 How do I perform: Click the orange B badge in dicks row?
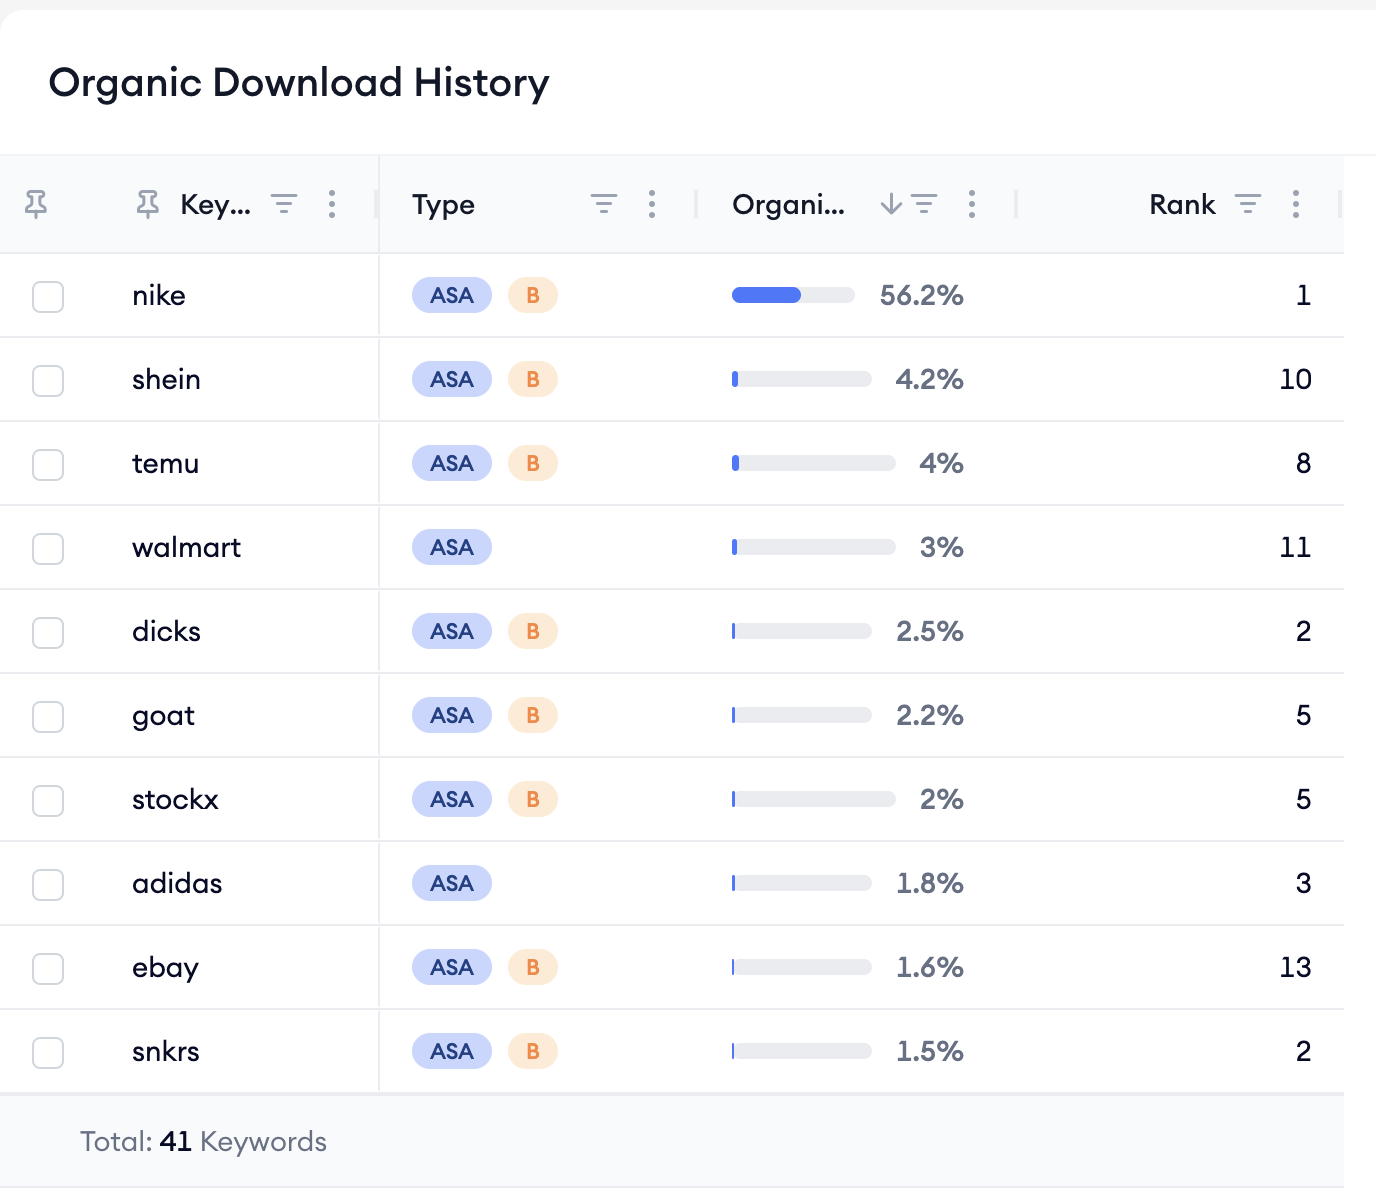(x=533, y=631)
